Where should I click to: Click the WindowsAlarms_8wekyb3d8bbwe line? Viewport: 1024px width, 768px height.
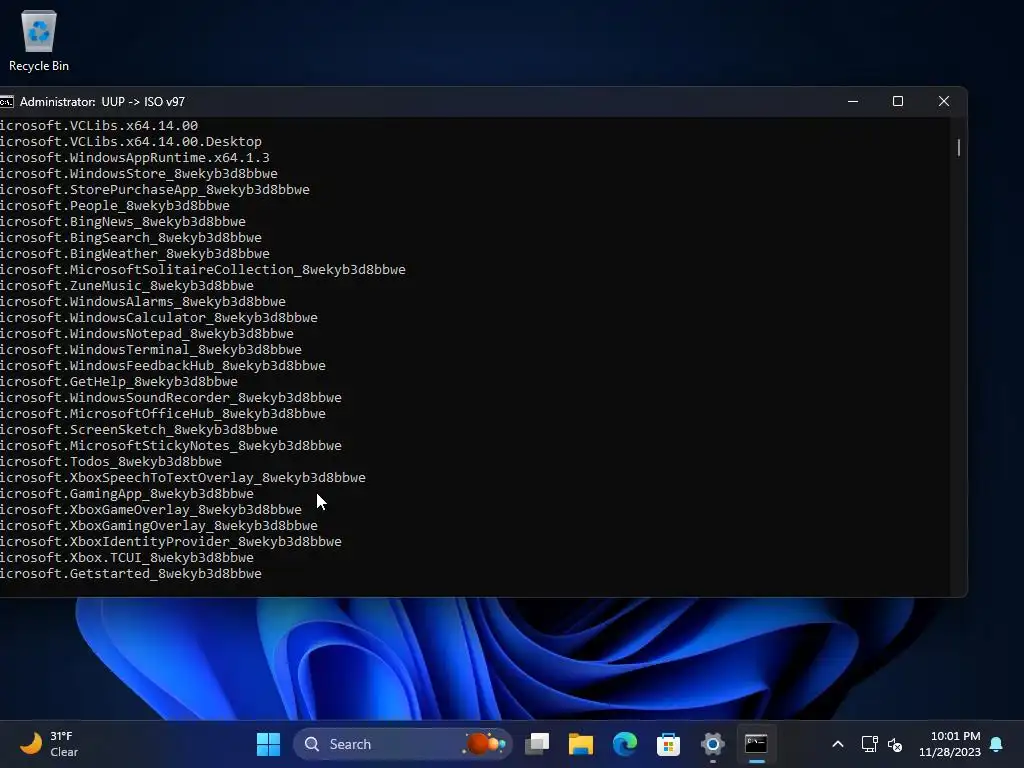pyautogui.click(x=142, y=302)
